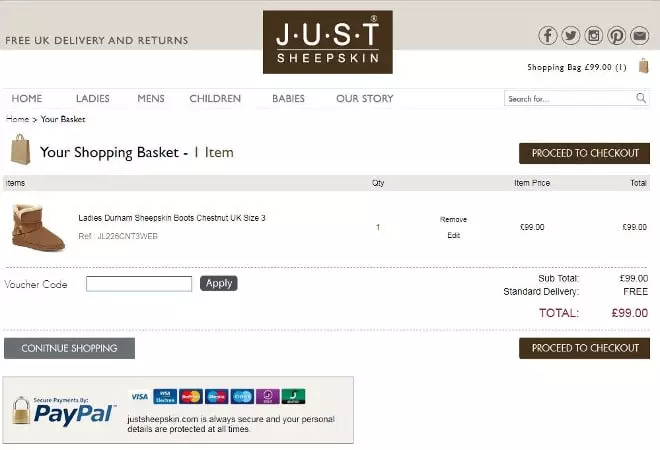Screen dimensions: 660x450
Task: Click the Maestro card icon
Action: pos(216,397)
